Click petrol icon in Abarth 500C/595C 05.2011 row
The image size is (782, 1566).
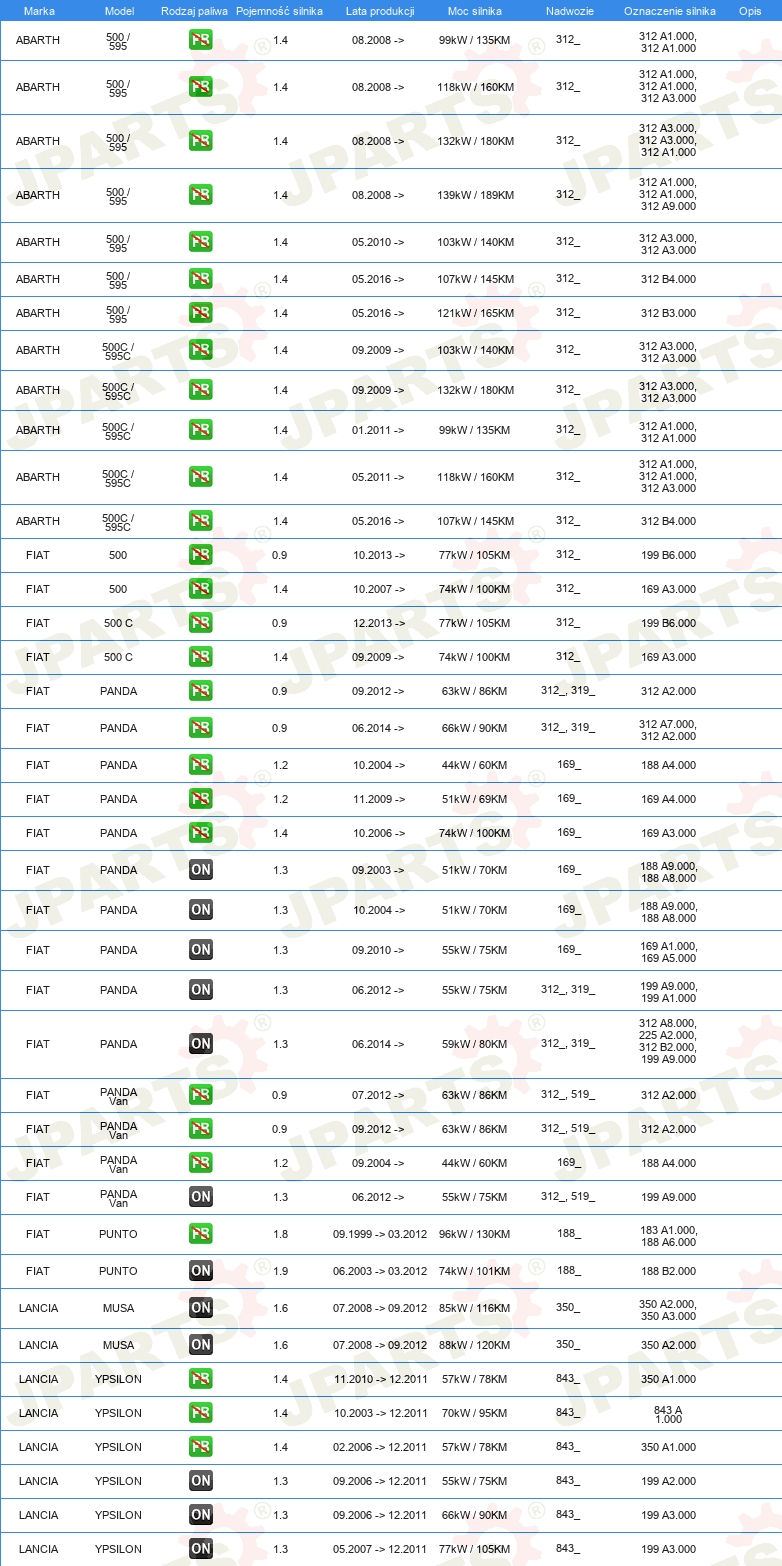[x=201, y=477]
